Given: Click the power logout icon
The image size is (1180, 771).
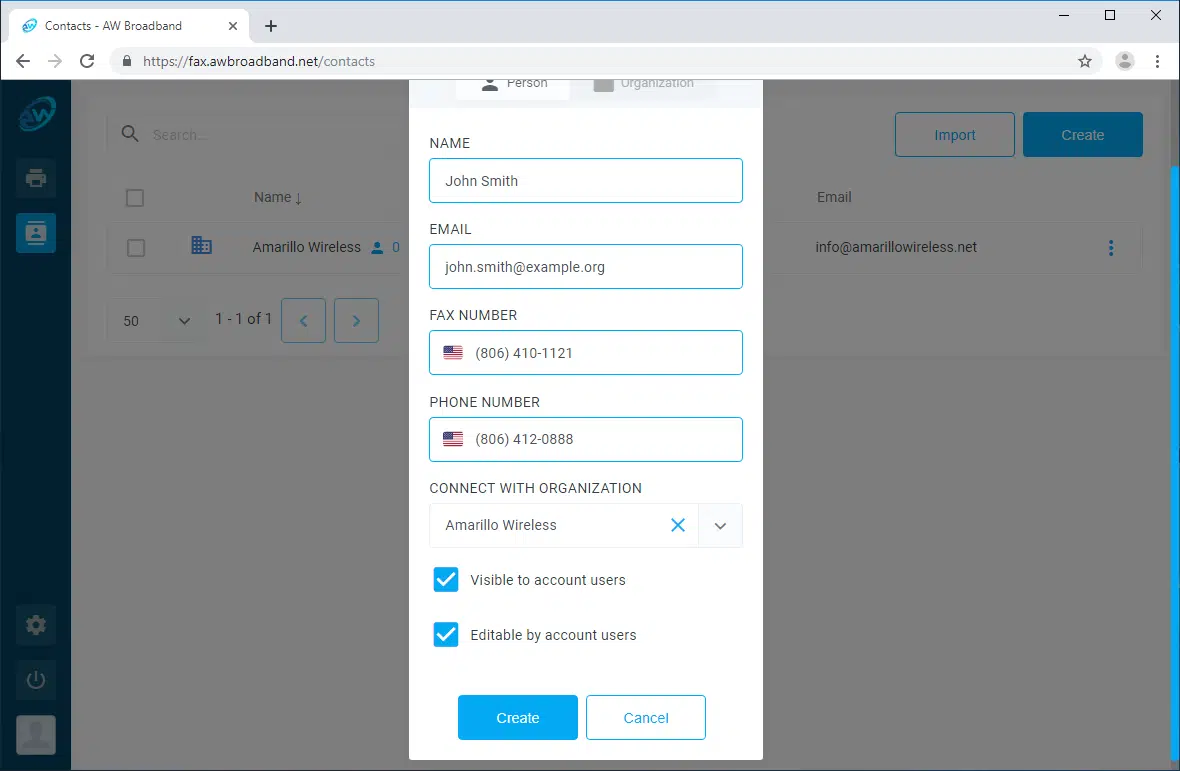Looking at the screenshot, I should [35, 680].
